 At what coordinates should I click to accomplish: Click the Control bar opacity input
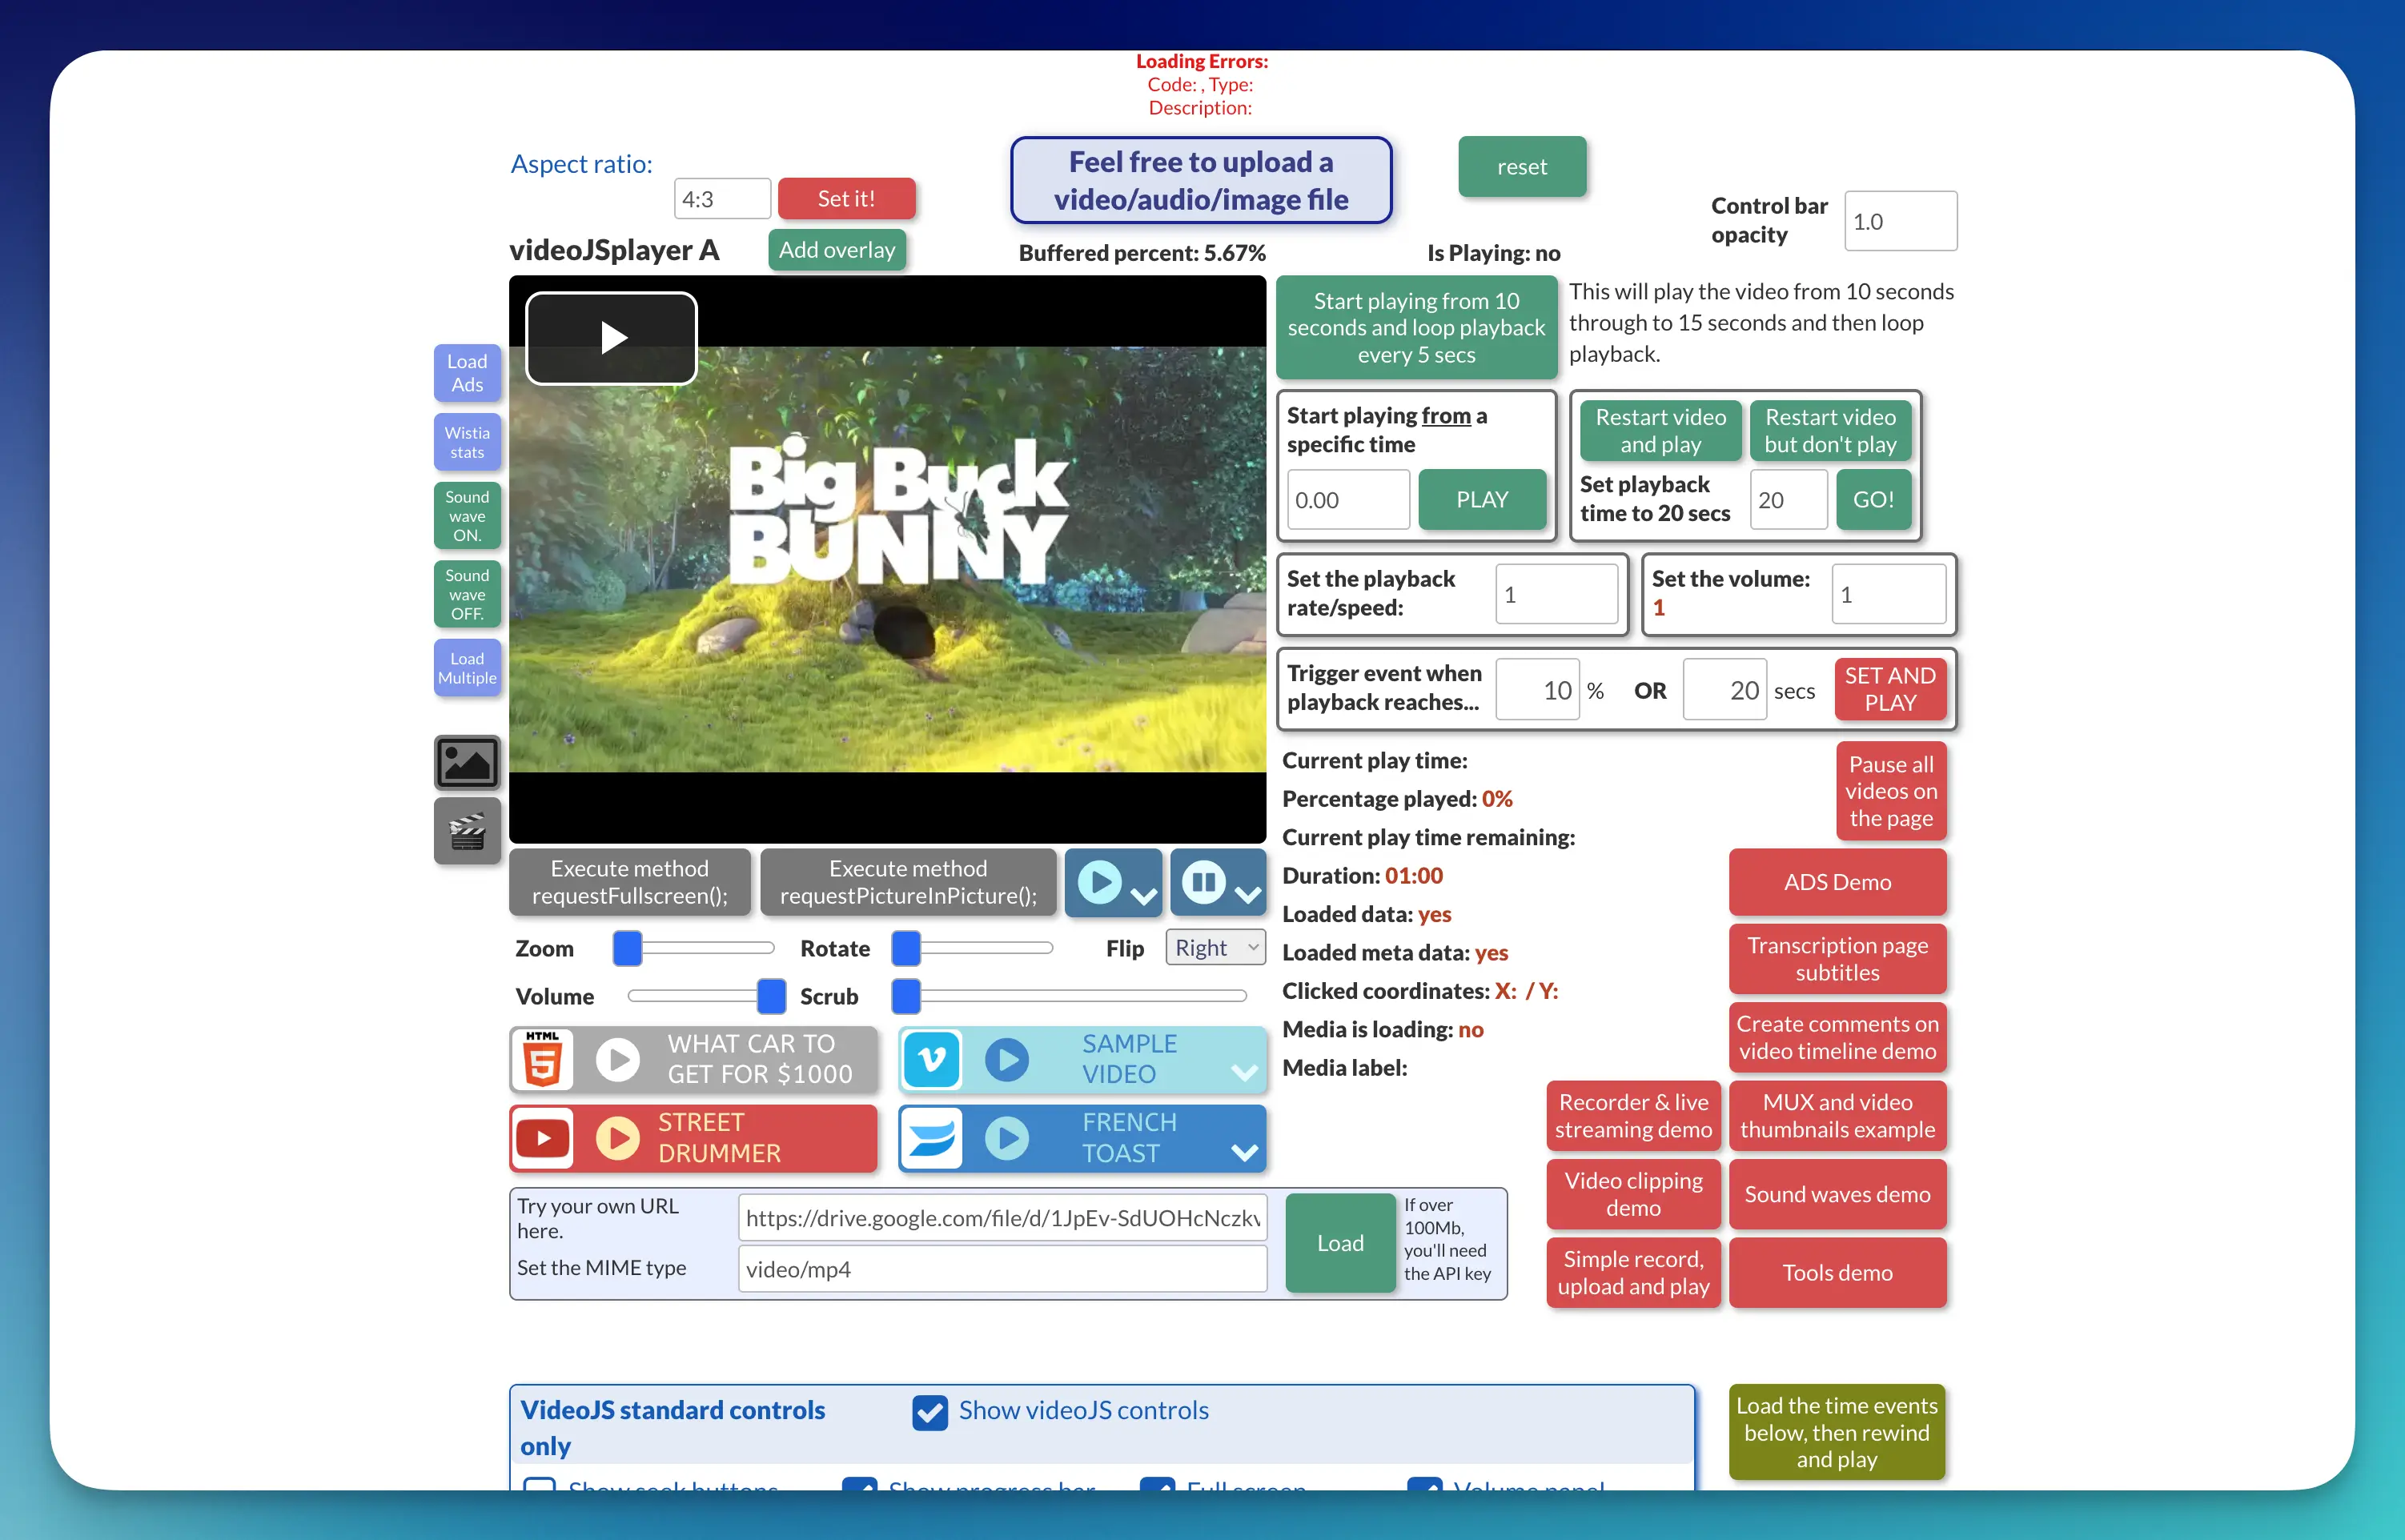point(1900,221)
